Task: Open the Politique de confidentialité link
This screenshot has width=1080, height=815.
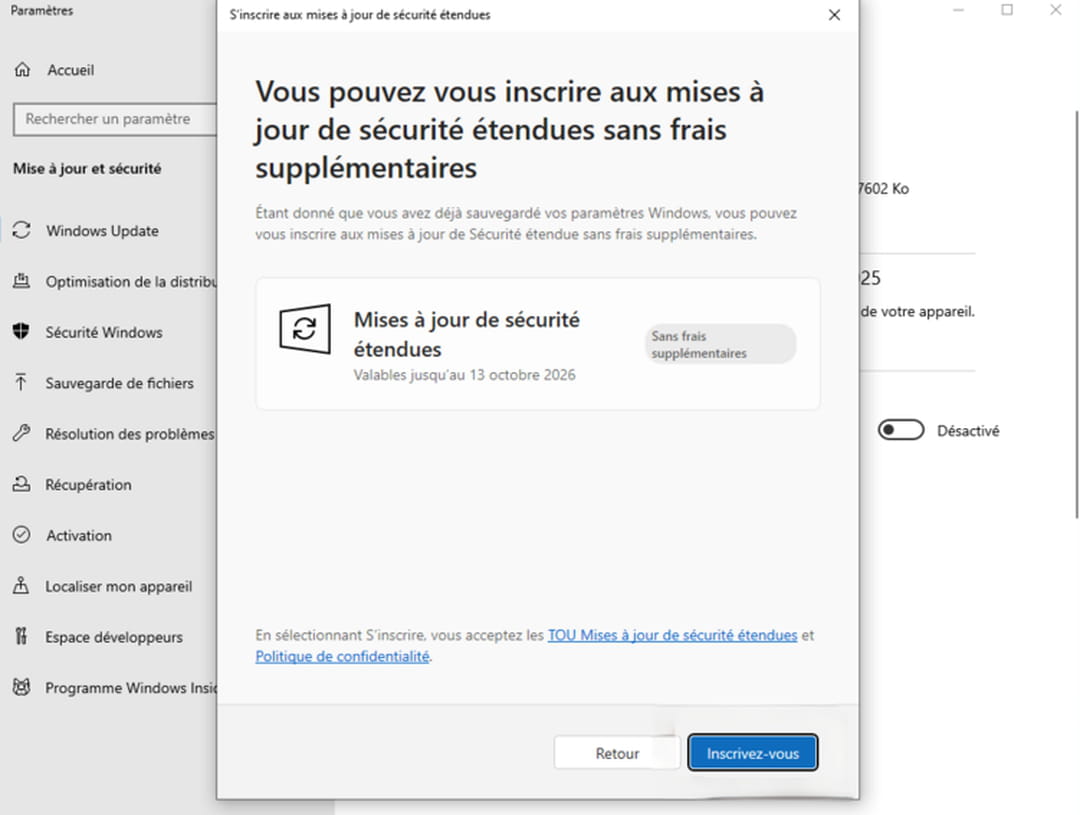Action: point(342,657)
